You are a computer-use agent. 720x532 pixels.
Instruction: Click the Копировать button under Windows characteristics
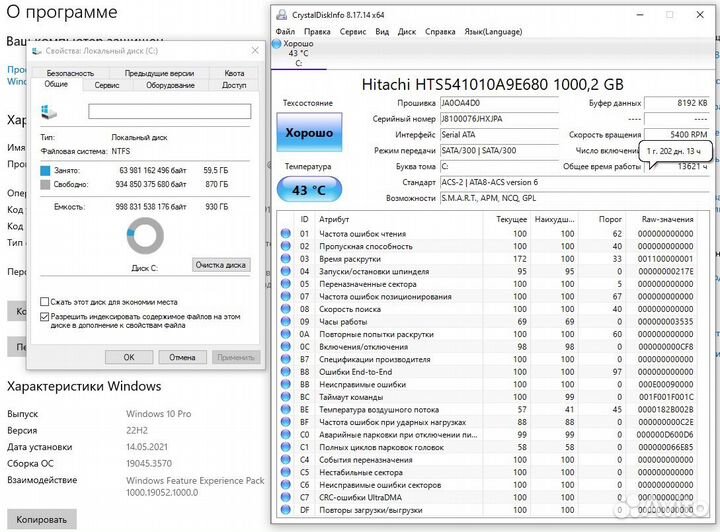tap(42, 520)
